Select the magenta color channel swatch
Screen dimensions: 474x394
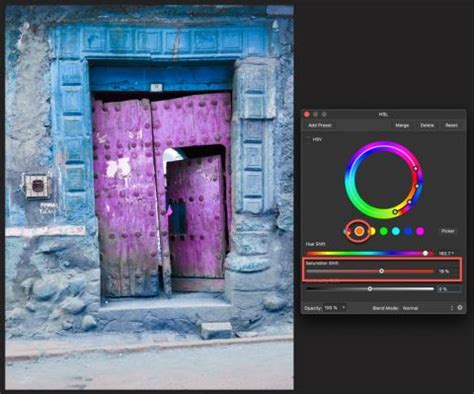click(x=420, y=231)
